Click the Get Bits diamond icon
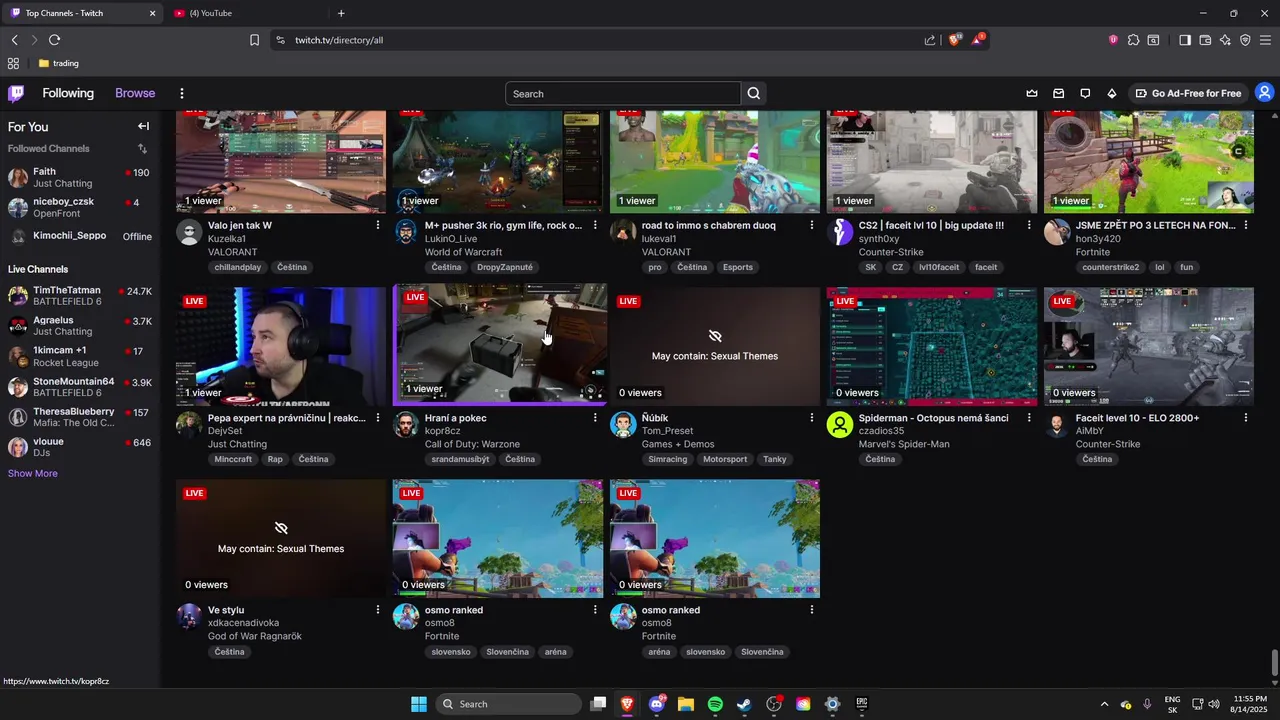The width and height of the screenshot is (1280, 720). tap(1112, 93)
